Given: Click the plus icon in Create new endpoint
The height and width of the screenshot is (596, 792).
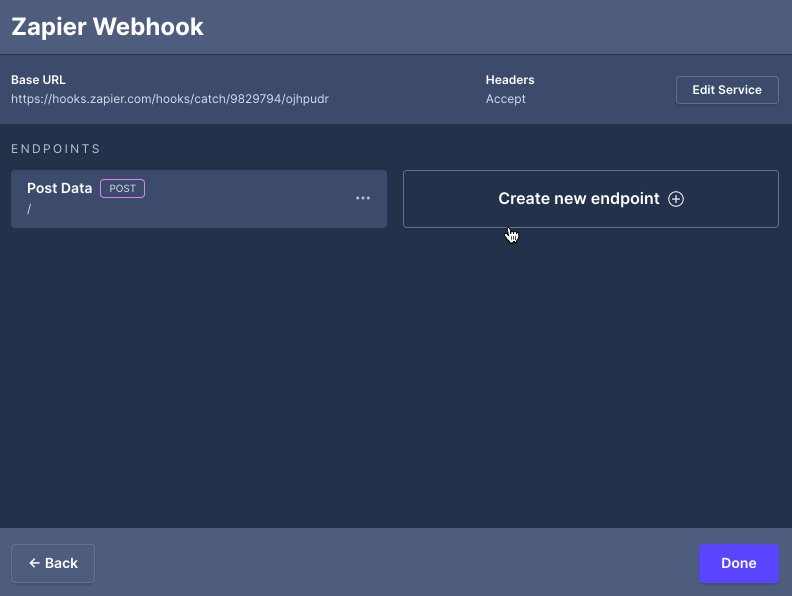Looking at the screenshot, I should (x=676, y=199).
